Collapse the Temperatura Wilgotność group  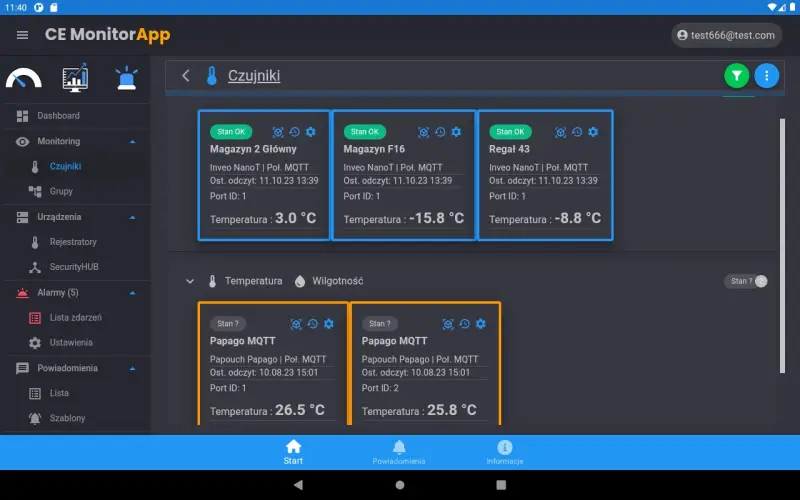190,282
